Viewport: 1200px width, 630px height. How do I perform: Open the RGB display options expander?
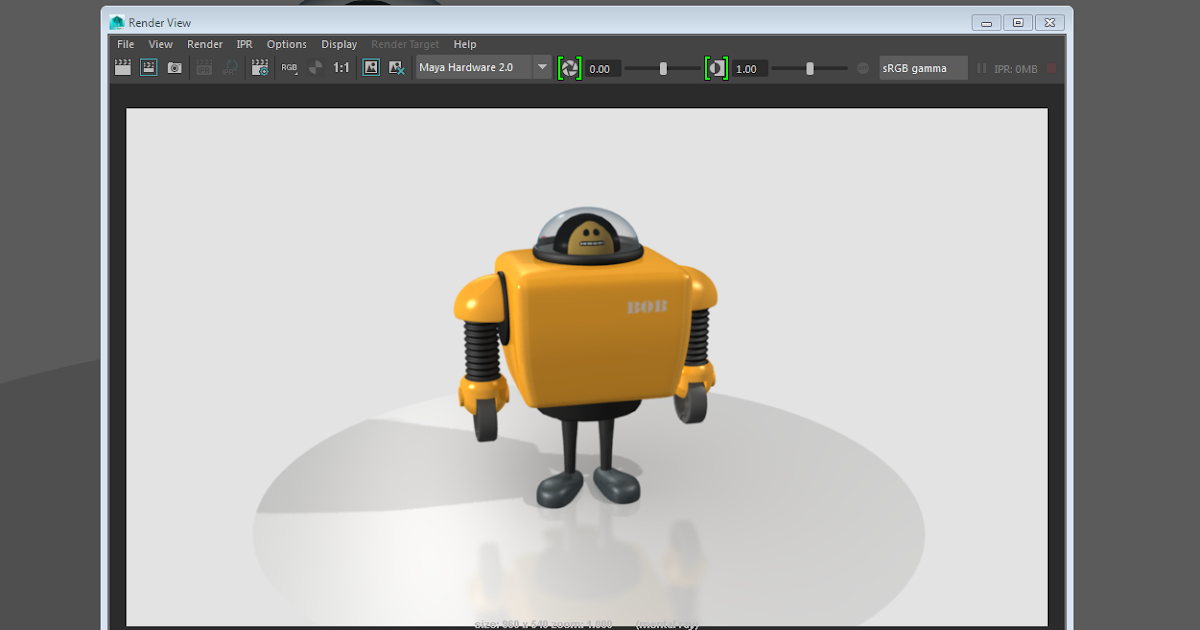pyautogui.click(x=296, y=74)
